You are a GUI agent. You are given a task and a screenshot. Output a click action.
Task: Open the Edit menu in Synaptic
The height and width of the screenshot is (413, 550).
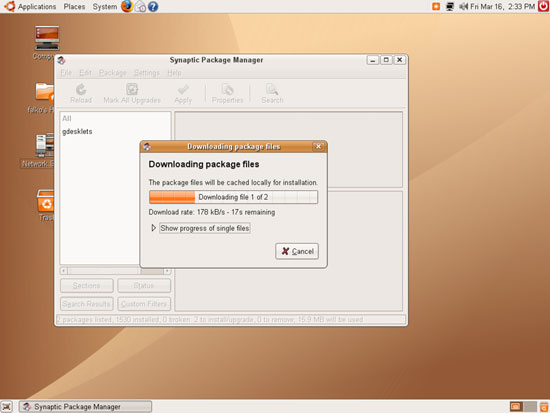[85, 73]
